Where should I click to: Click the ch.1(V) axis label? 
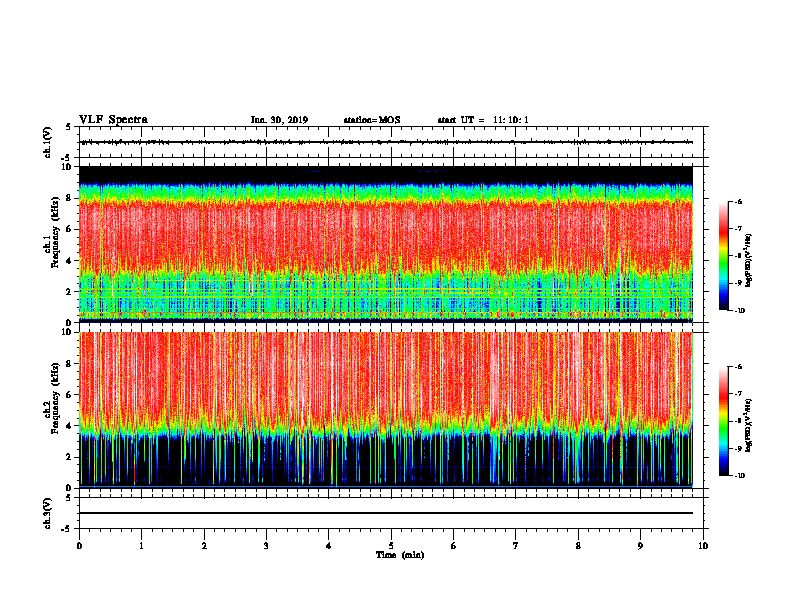(47, 142)
